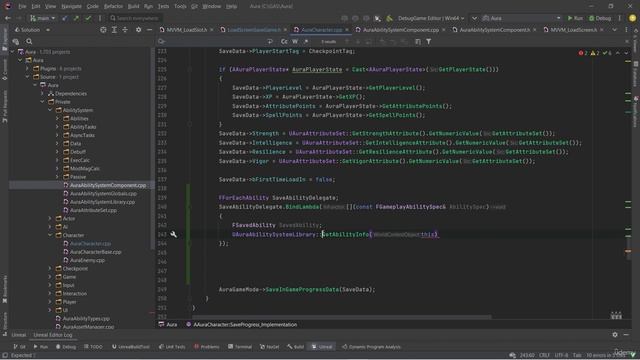Image resolution: width=640 pixels, height=360 pixels.
Task: Toggle Regex option in find bar
Action: tap(306, 41)
